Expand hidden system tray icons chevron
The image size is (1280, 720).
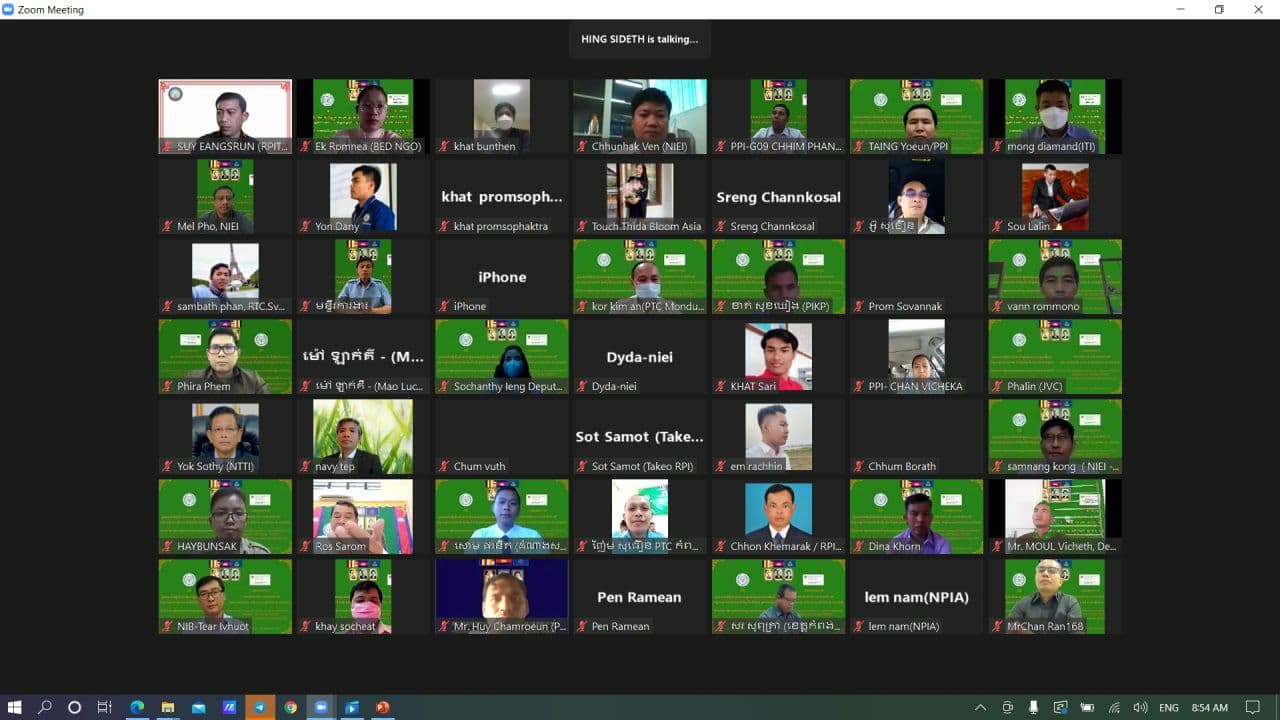point(980,707)
